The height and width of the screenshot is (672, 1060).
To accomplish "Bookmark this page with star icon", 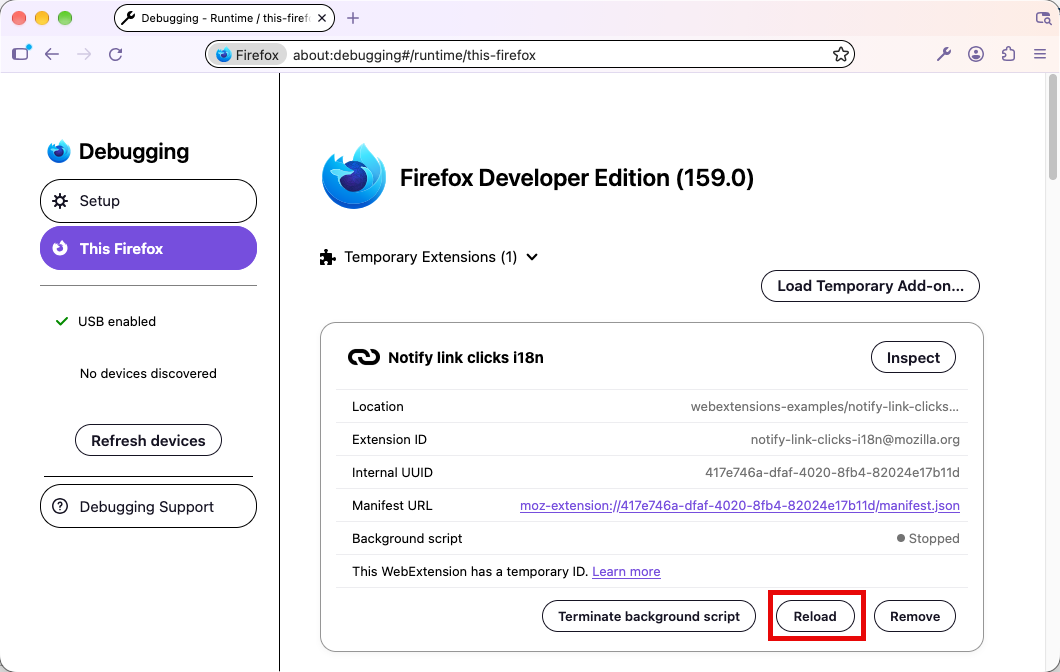I will [840, 55].
